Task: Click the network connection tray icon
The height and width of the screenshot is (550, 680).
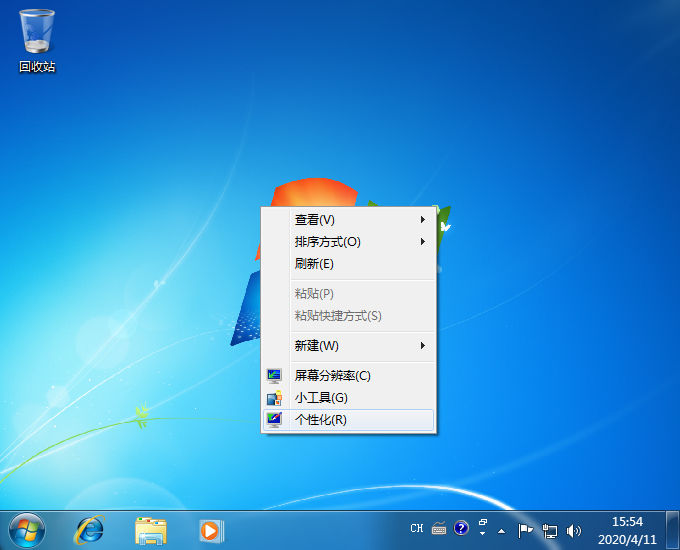Action: [549, 530]
